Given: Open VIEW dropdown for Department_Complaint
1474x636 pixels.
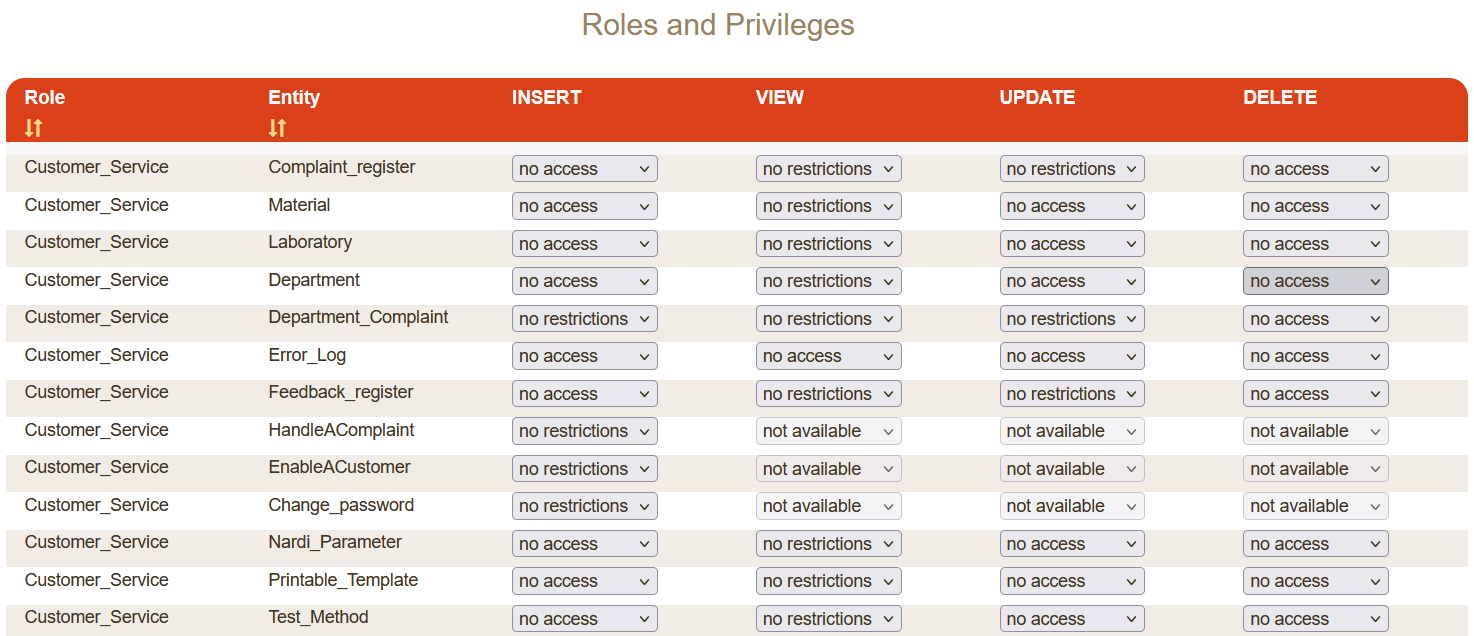Looking at the screenshot, I should tap(829, 319).
